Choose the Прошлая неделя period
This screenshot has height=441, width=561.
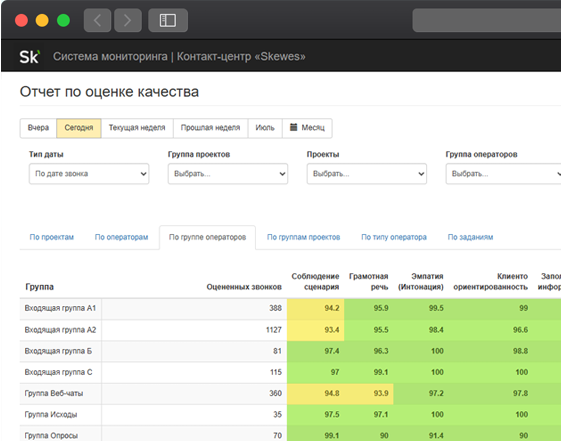pos(210,128)
